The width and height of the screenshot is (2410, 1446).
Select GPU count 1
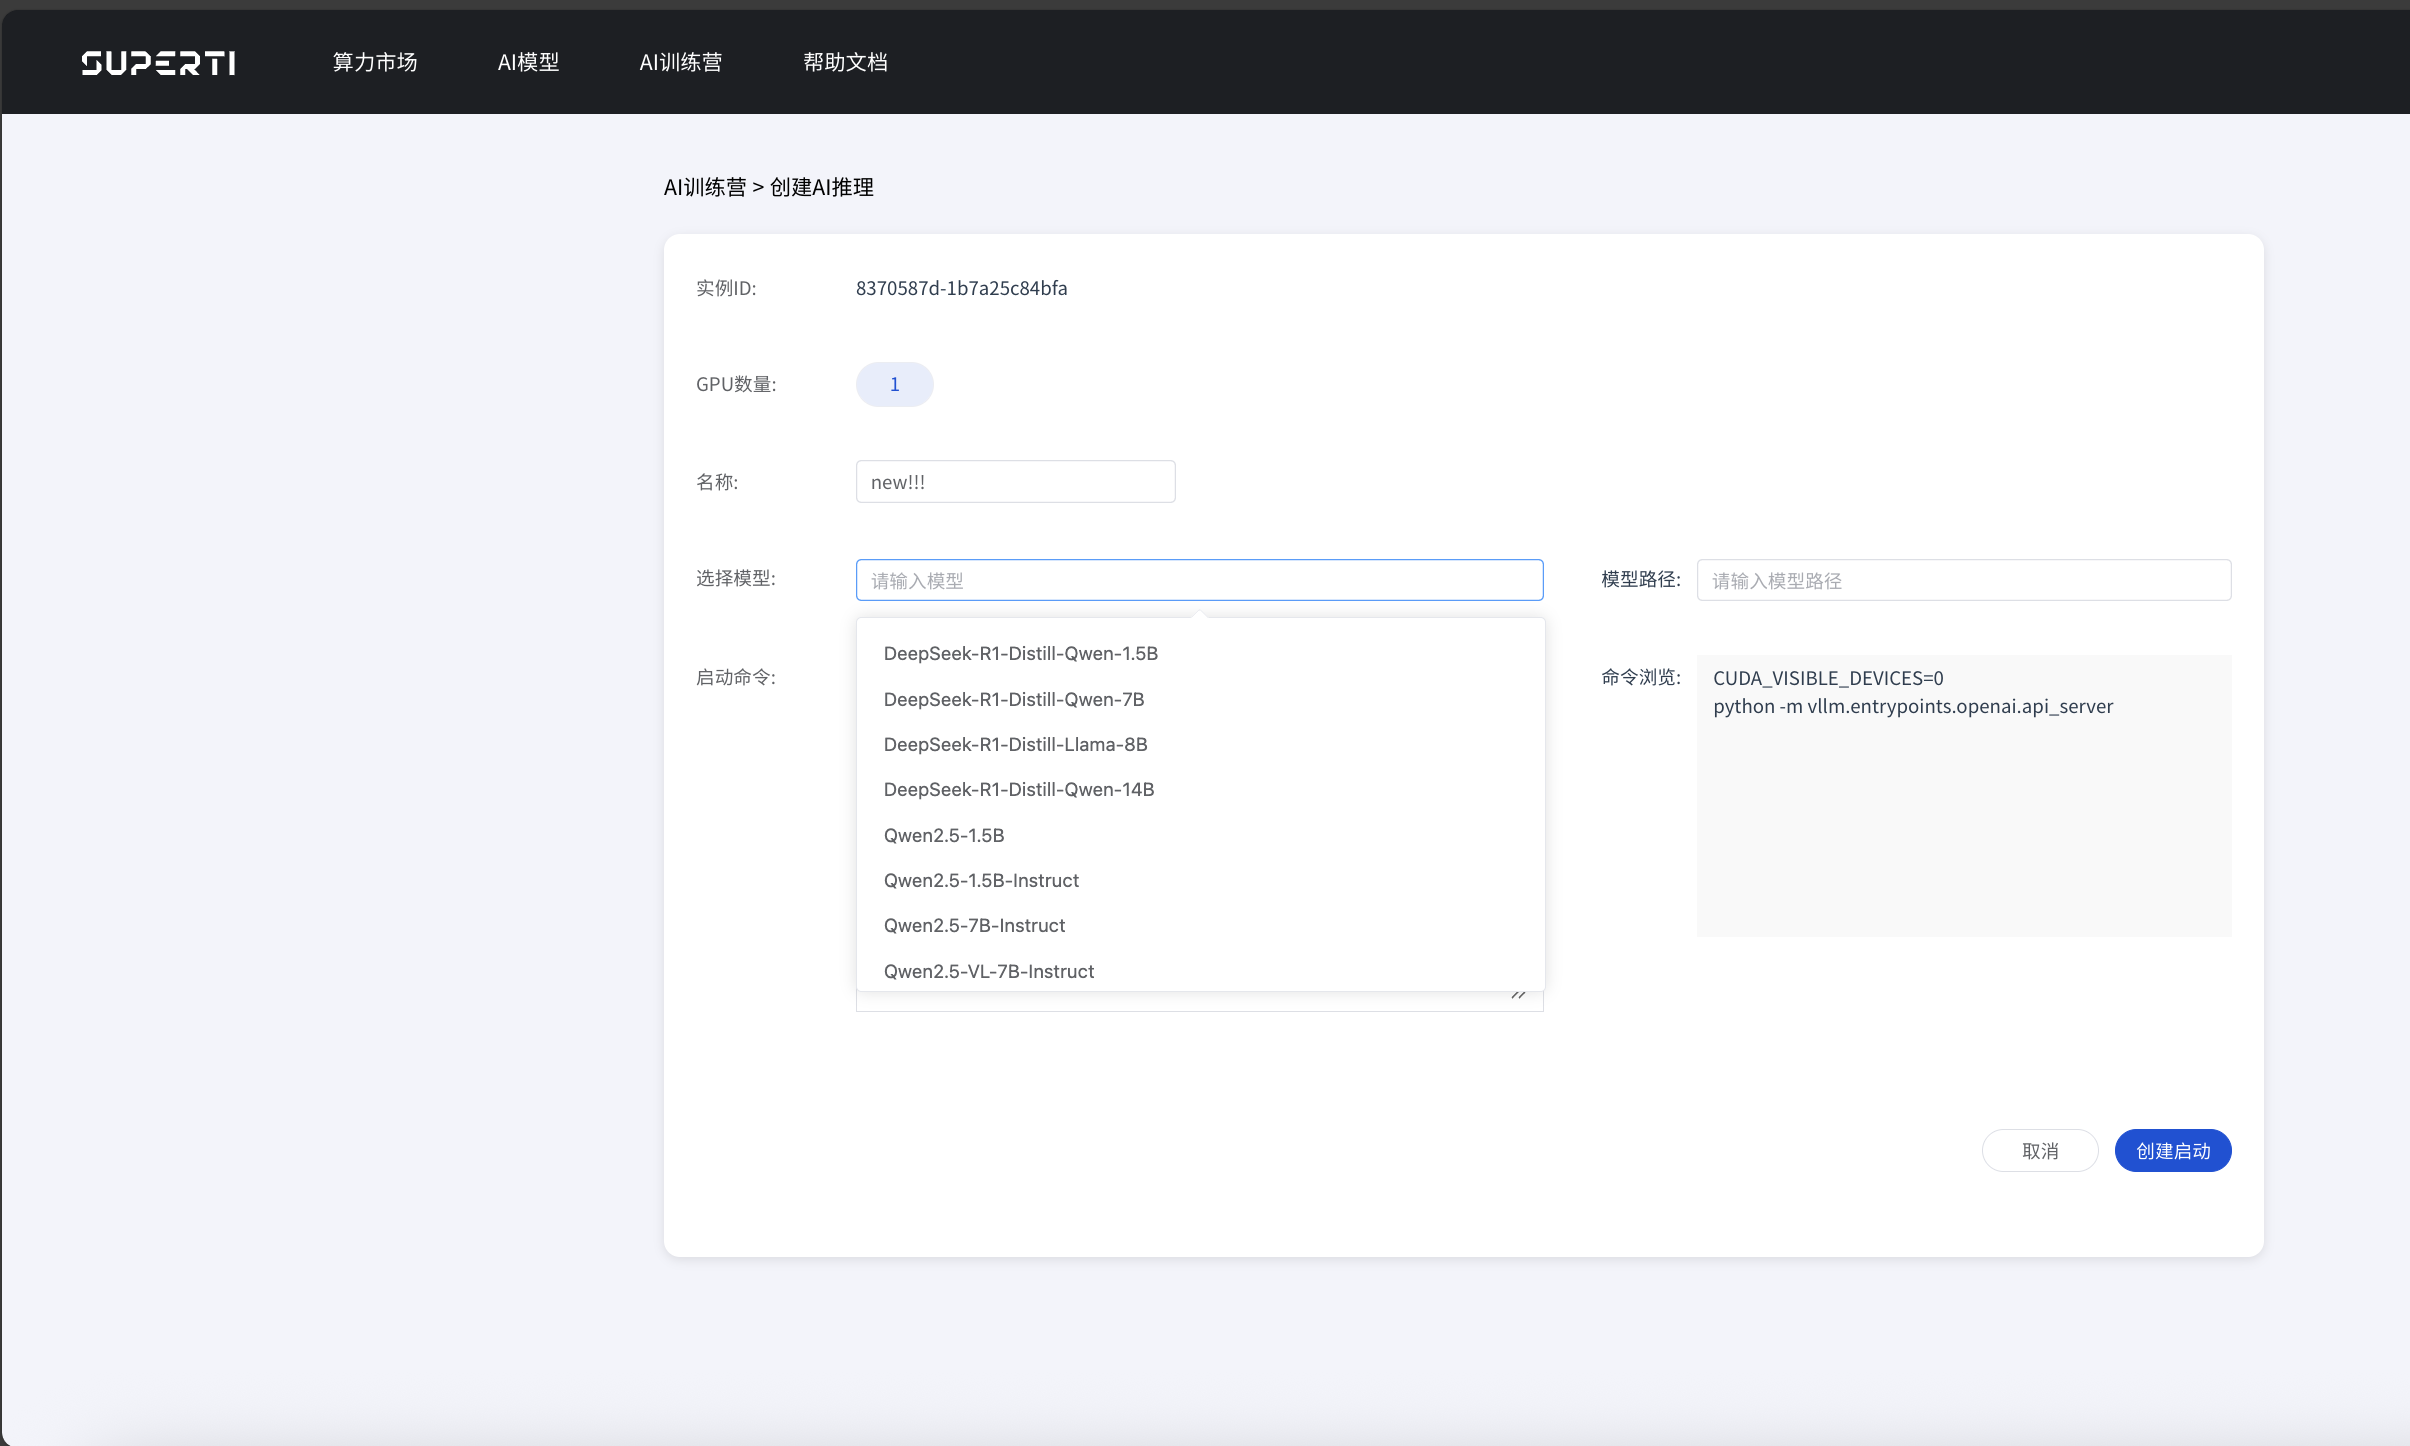895,384
